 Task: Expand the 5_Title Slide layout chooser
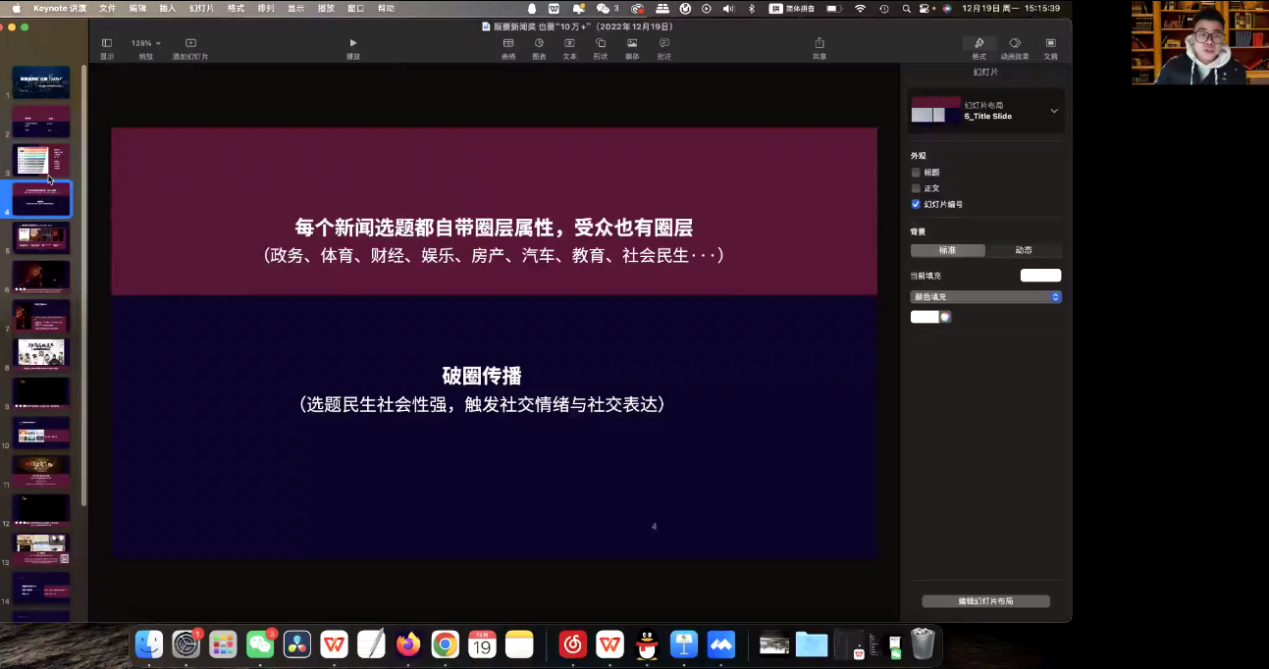click(1053, 111)
